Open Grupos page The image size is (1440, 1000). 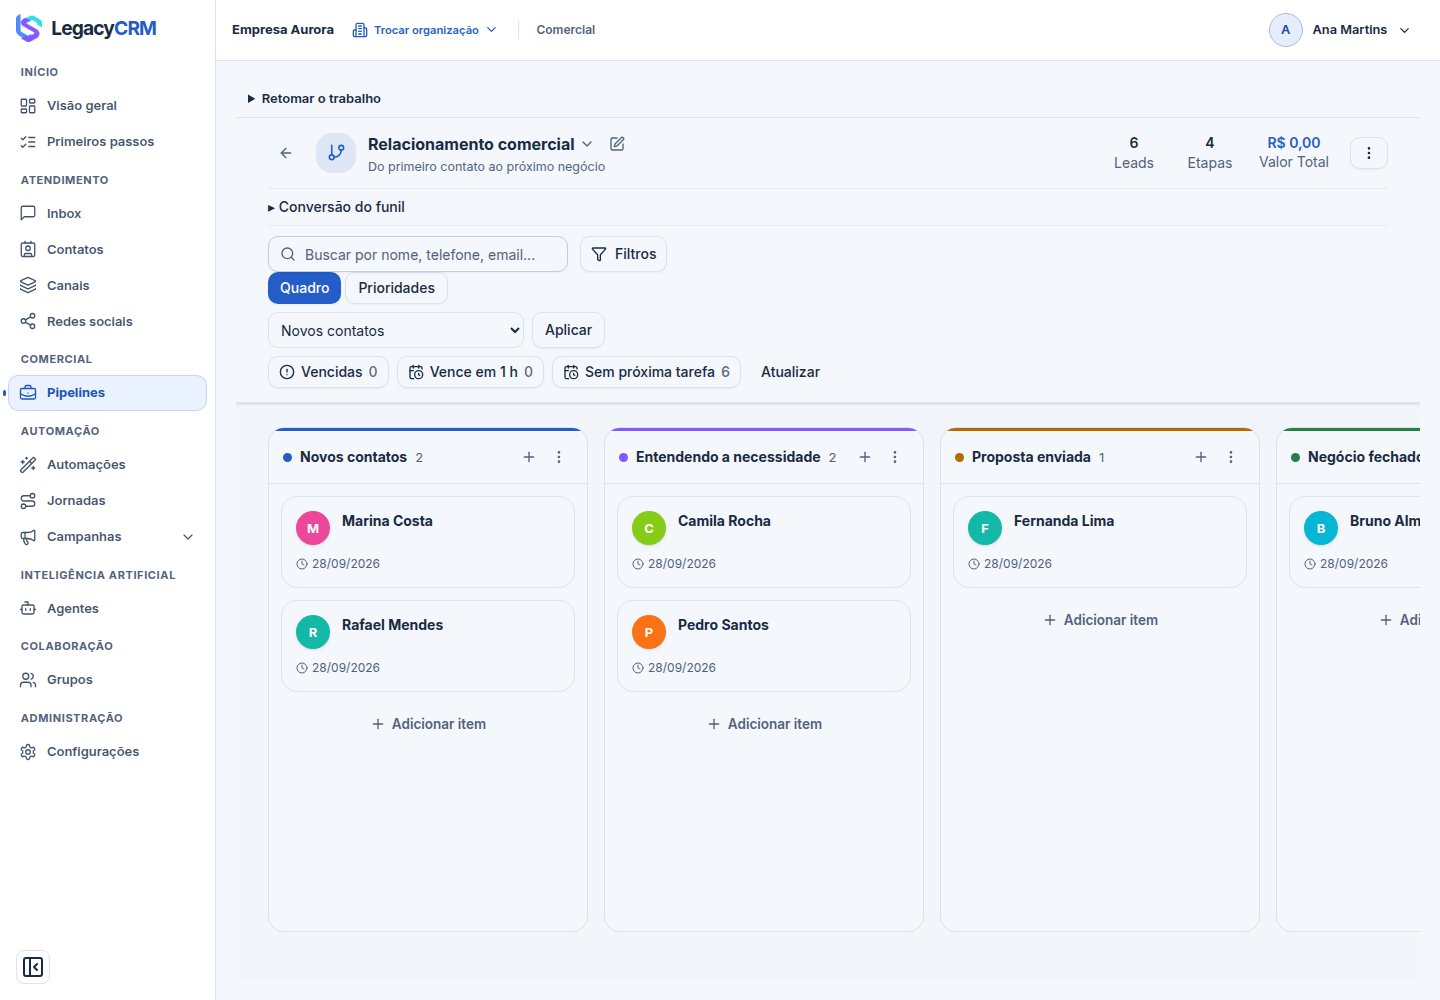[x=107, y=680]
